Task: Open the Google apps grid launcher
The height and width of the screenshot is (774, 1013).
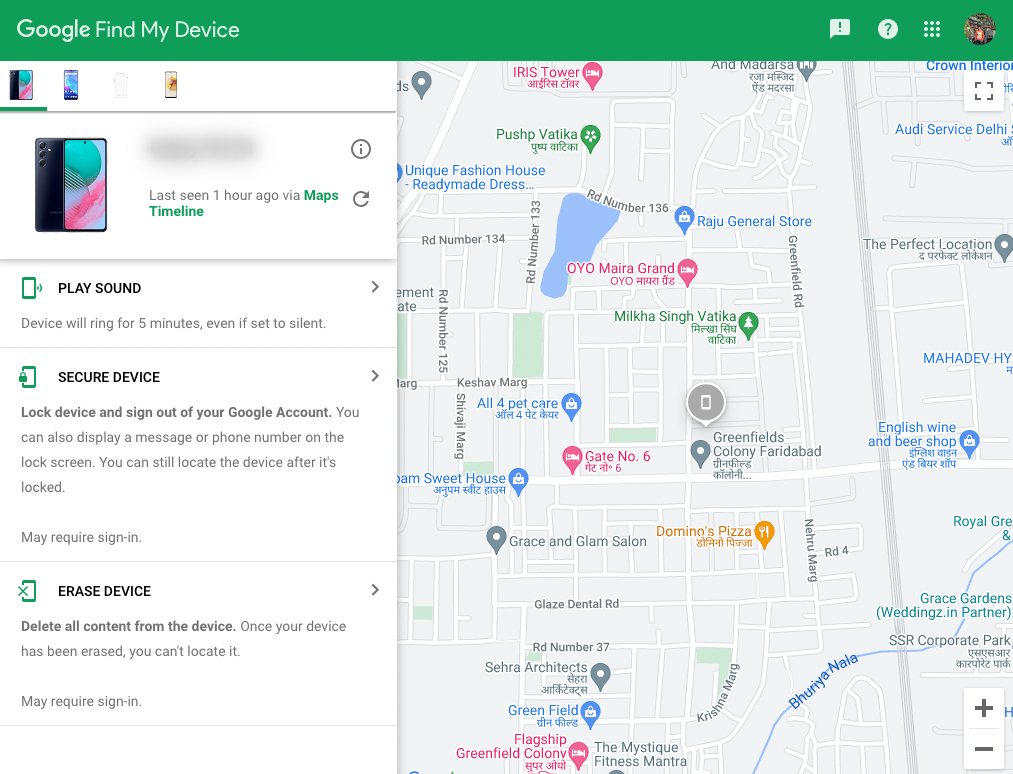Action: tap(932, 29)
